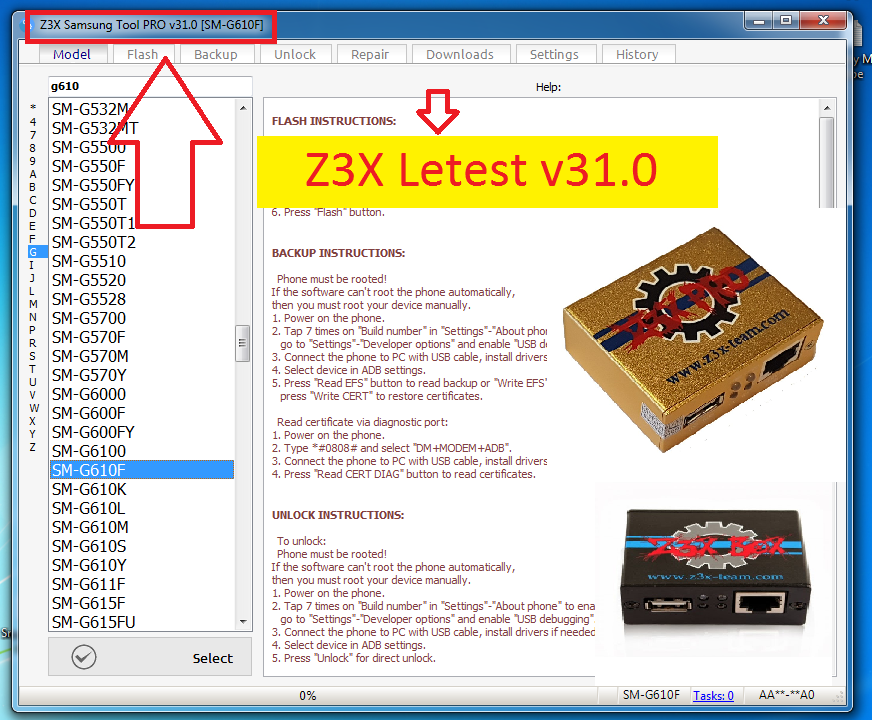This screenshot has width=872, height=720.
Task: View the History tab
Action: (x=638, y=55)
